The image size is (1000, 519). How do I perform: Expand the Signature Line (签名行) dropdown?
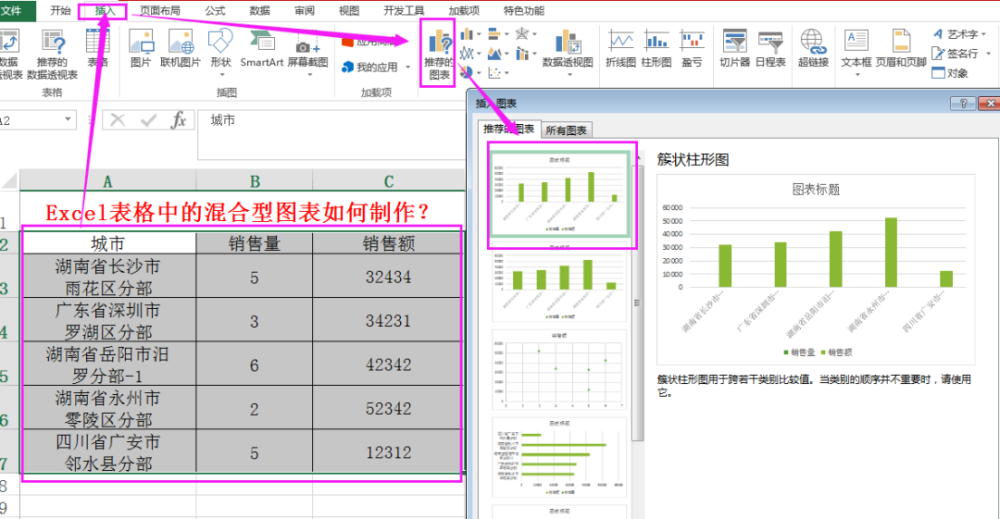click(989, 54)
